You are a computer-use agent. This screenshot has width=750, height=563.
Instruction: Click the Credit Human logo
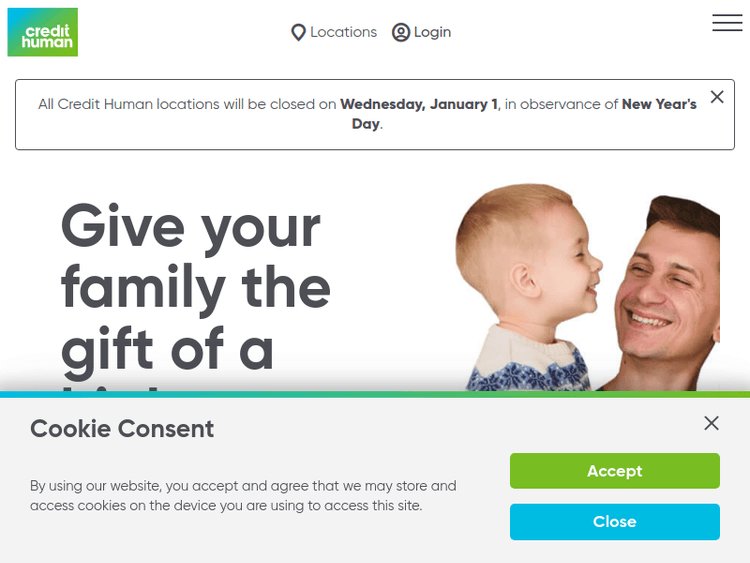click(42, 32)
